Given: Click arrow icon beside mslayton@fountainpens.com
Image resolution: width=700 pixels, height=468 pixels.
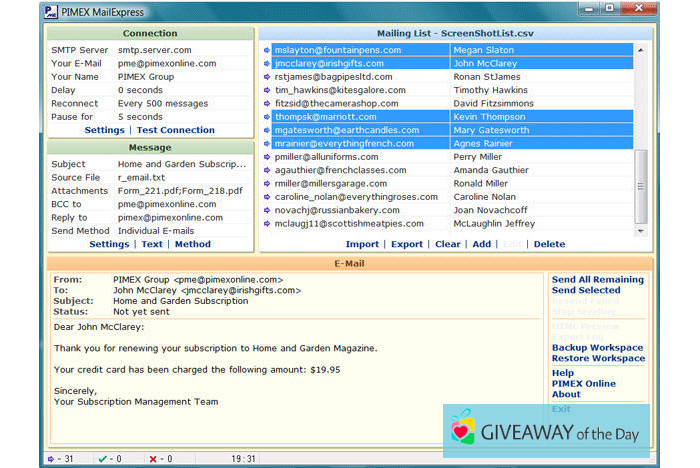Looking at the screenshot, I should pos(267,50).
